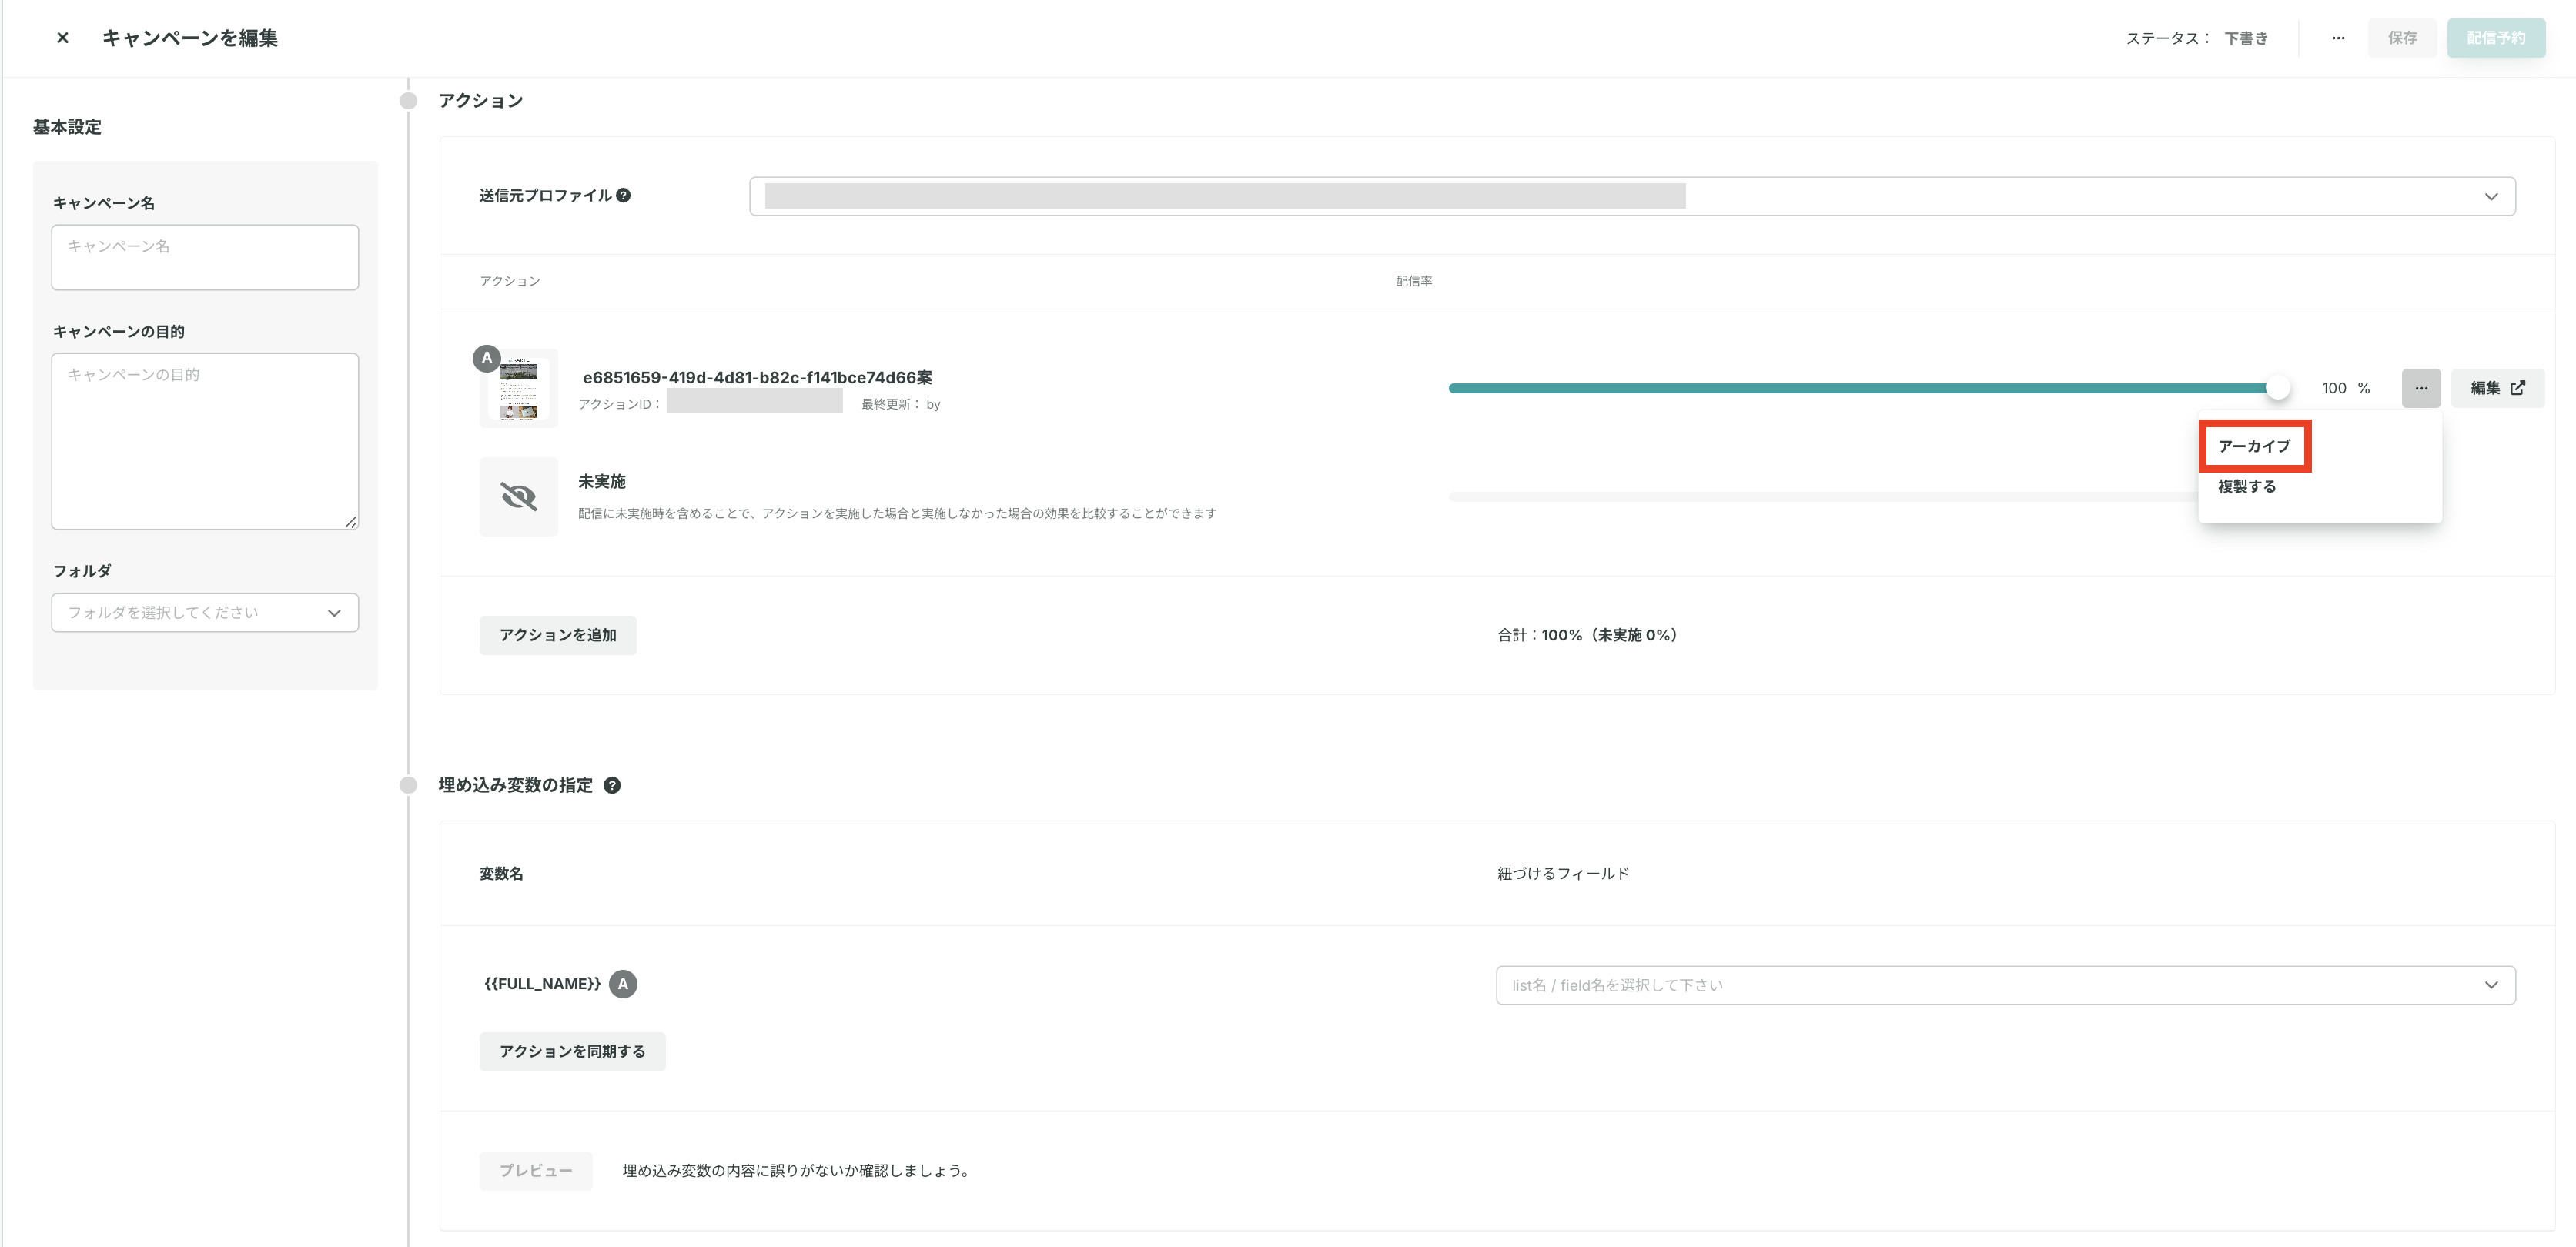Viewport: 2576px width, 1247px height.
Task: Open the action A email thumbnail
Action: pos(519,389)
